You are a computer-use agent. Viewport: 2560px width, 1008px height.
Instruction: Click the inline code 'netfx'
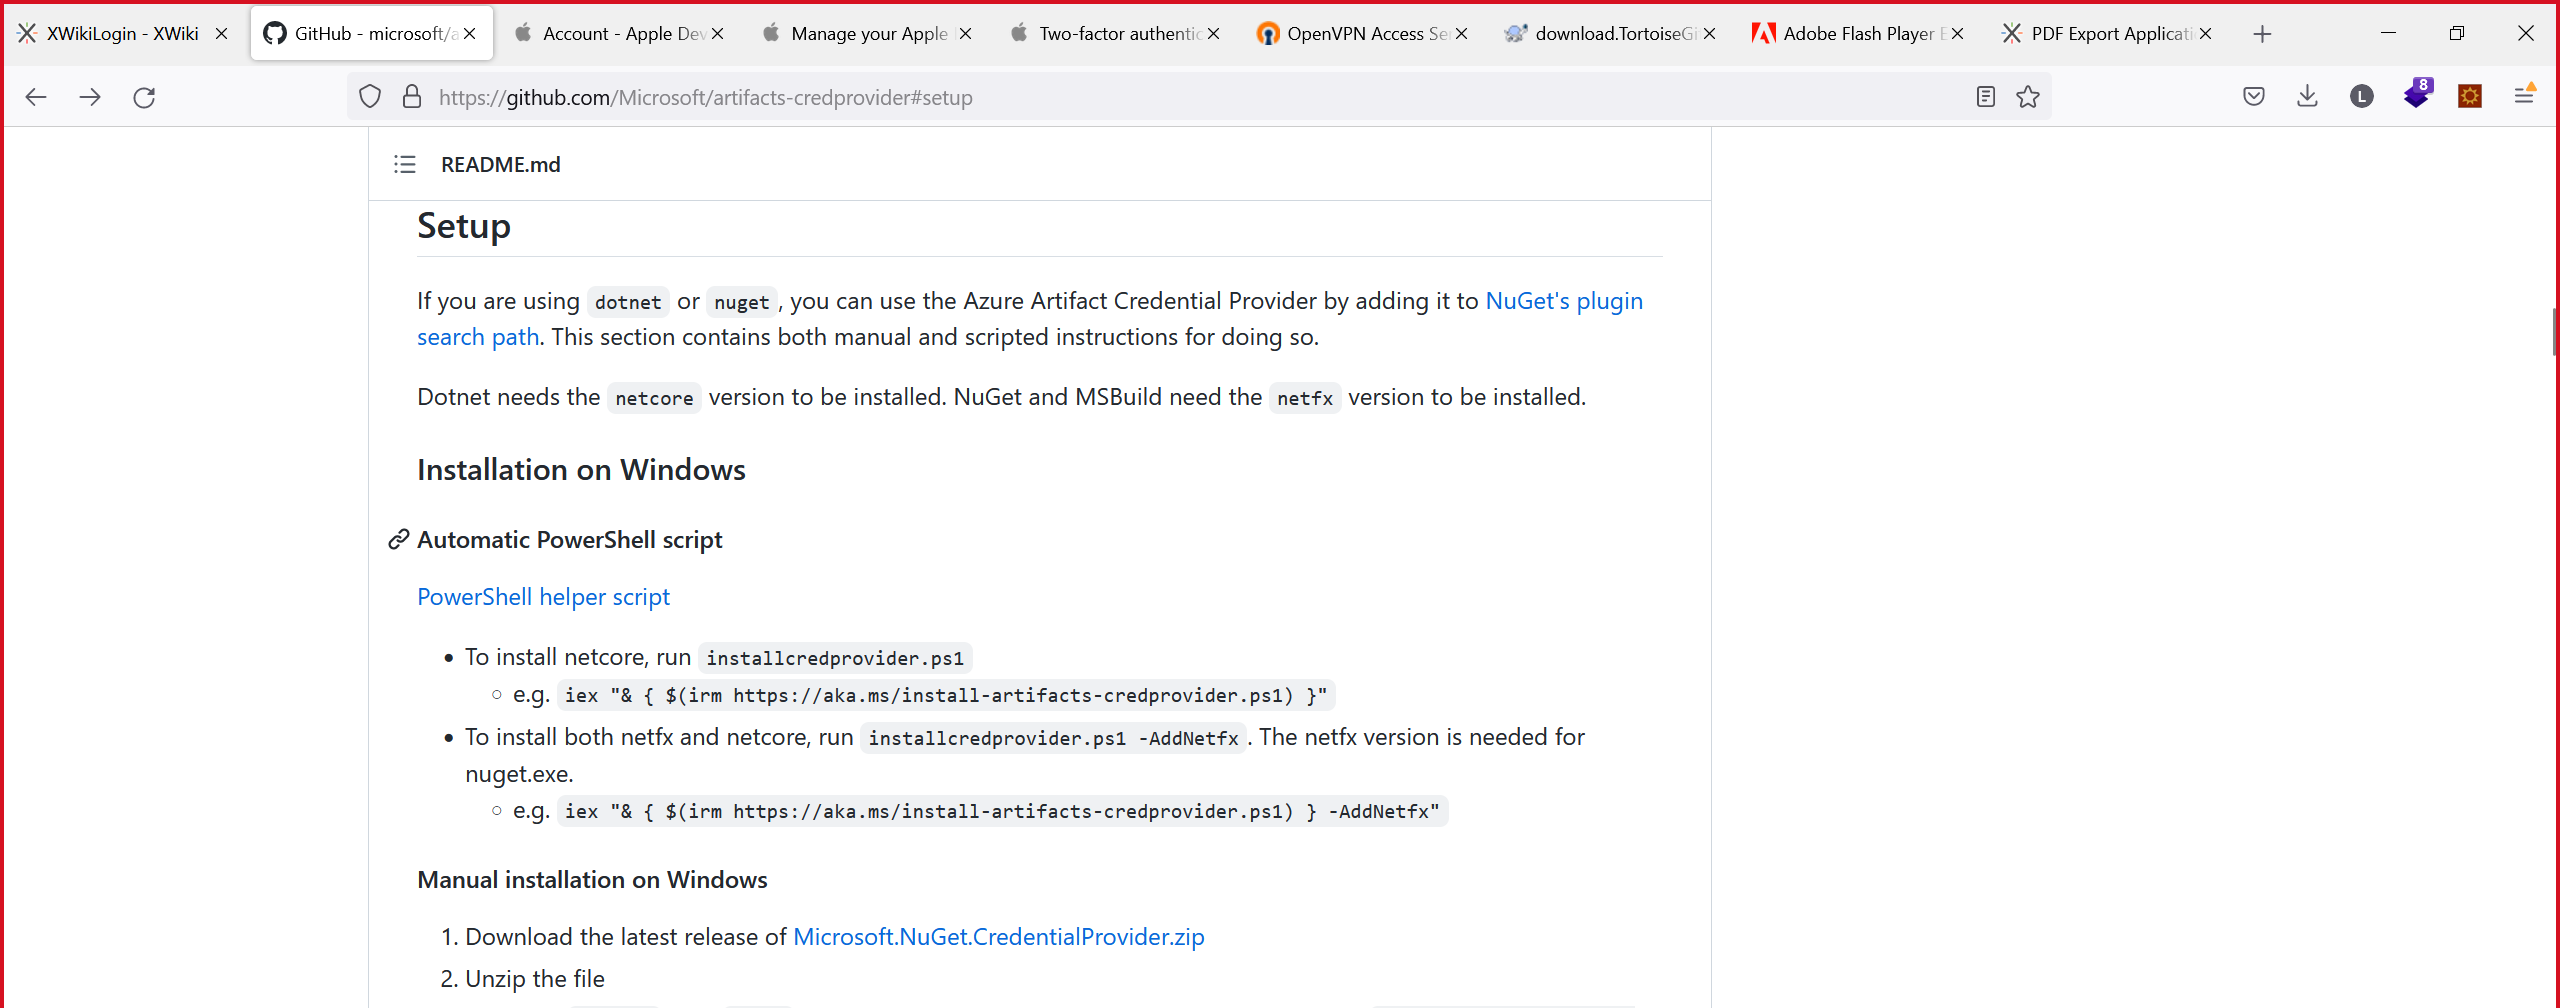pos(1305,398)
